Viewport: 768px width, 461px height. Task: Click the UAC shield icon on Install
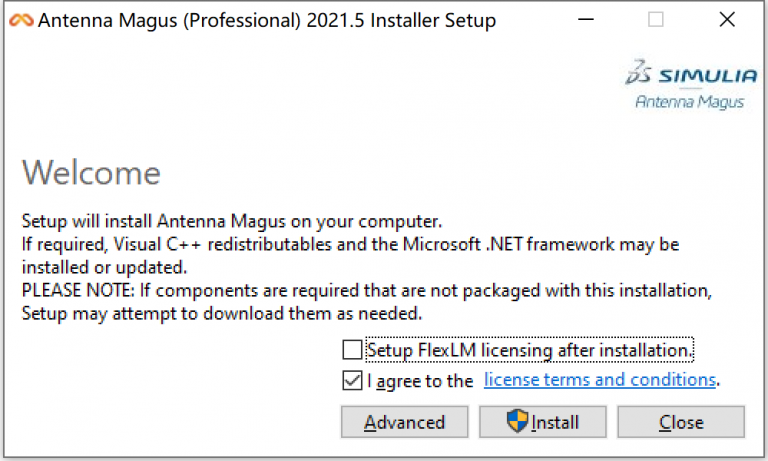pyautogui.click(x=517, y=421)
